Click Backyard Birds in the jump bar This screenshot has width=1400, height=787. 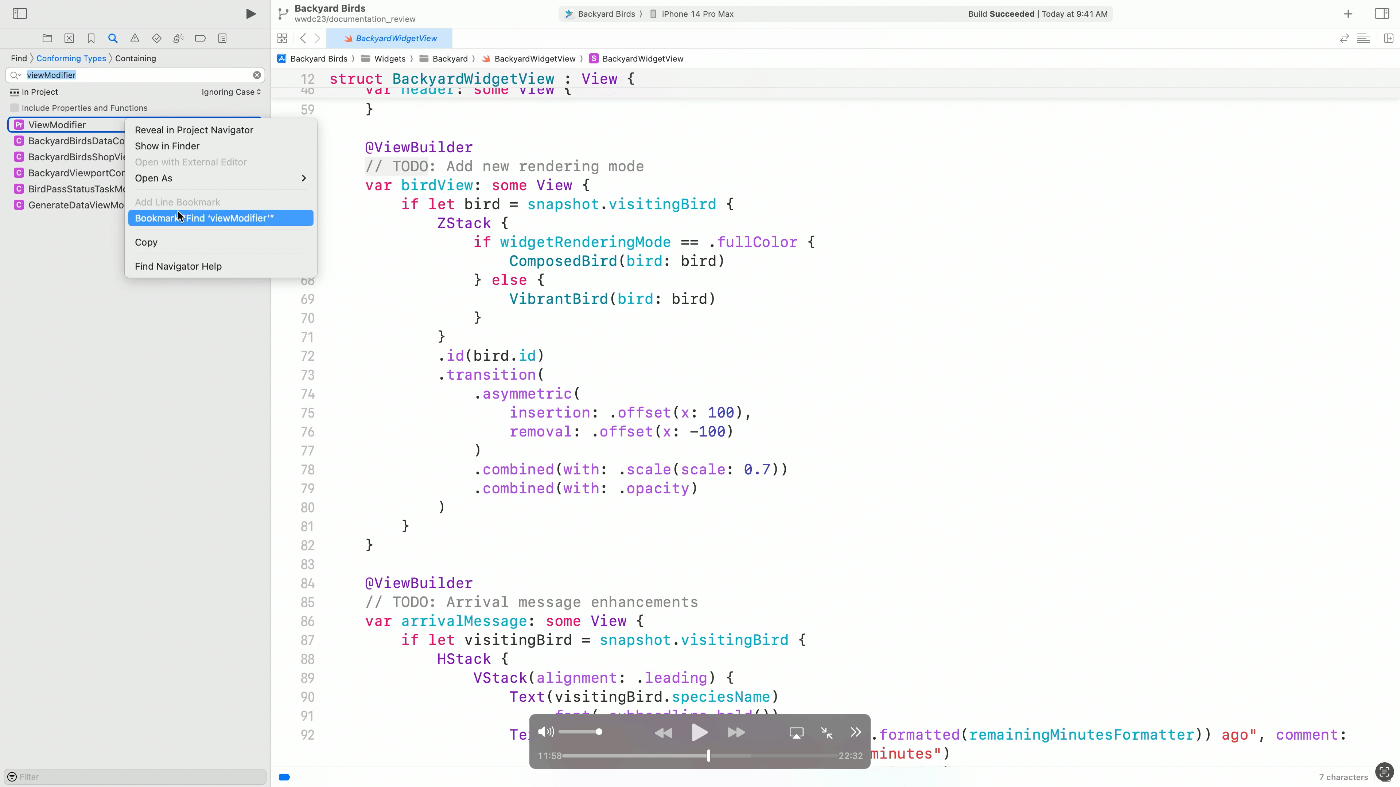(x=311, y=59)
